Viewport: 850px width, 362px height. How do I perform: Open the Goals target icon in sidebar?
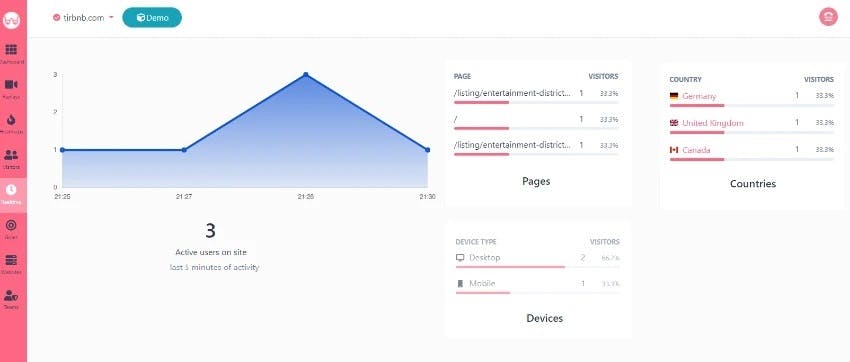point(11,225)
